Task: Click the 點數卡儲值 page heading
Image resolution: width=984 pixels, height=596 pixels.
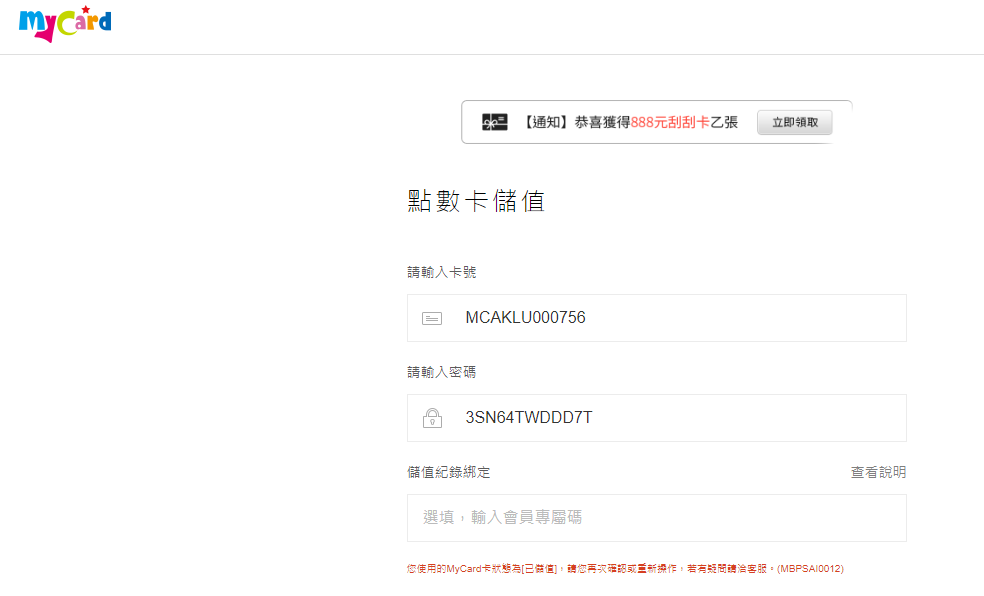Action: (x=476, y=201)
